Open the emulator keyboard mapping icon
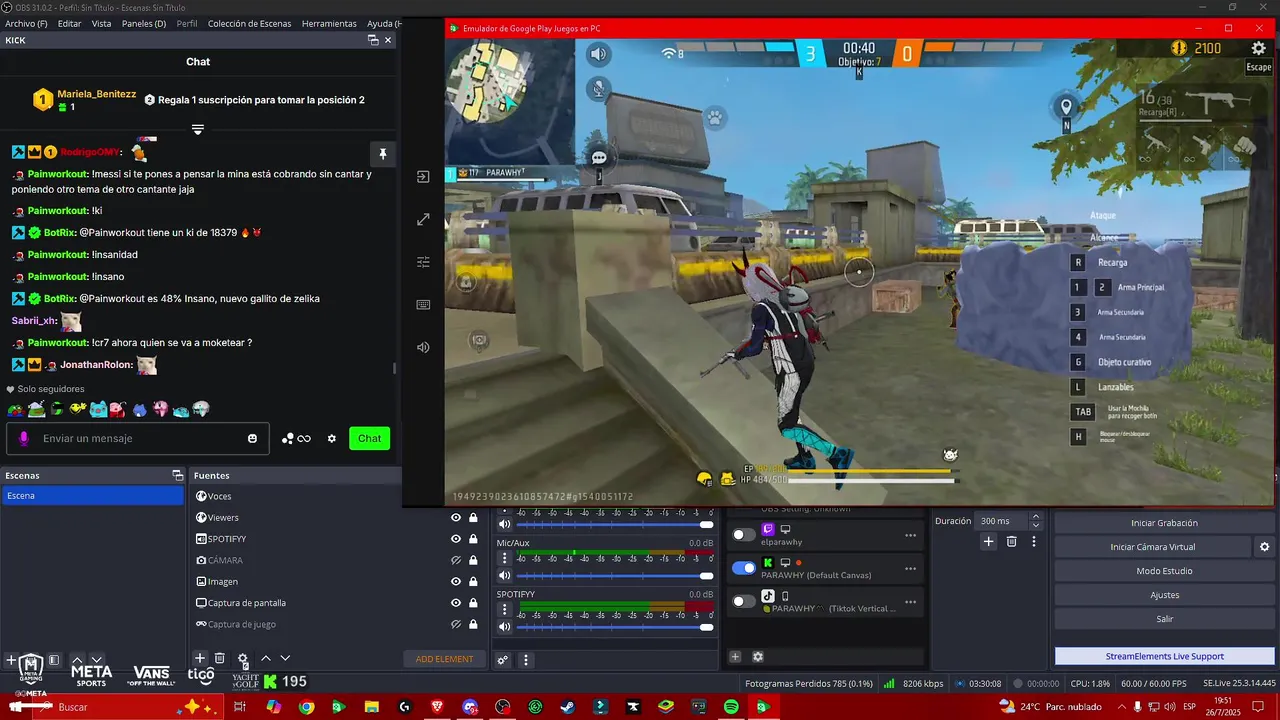 point(423,305)
